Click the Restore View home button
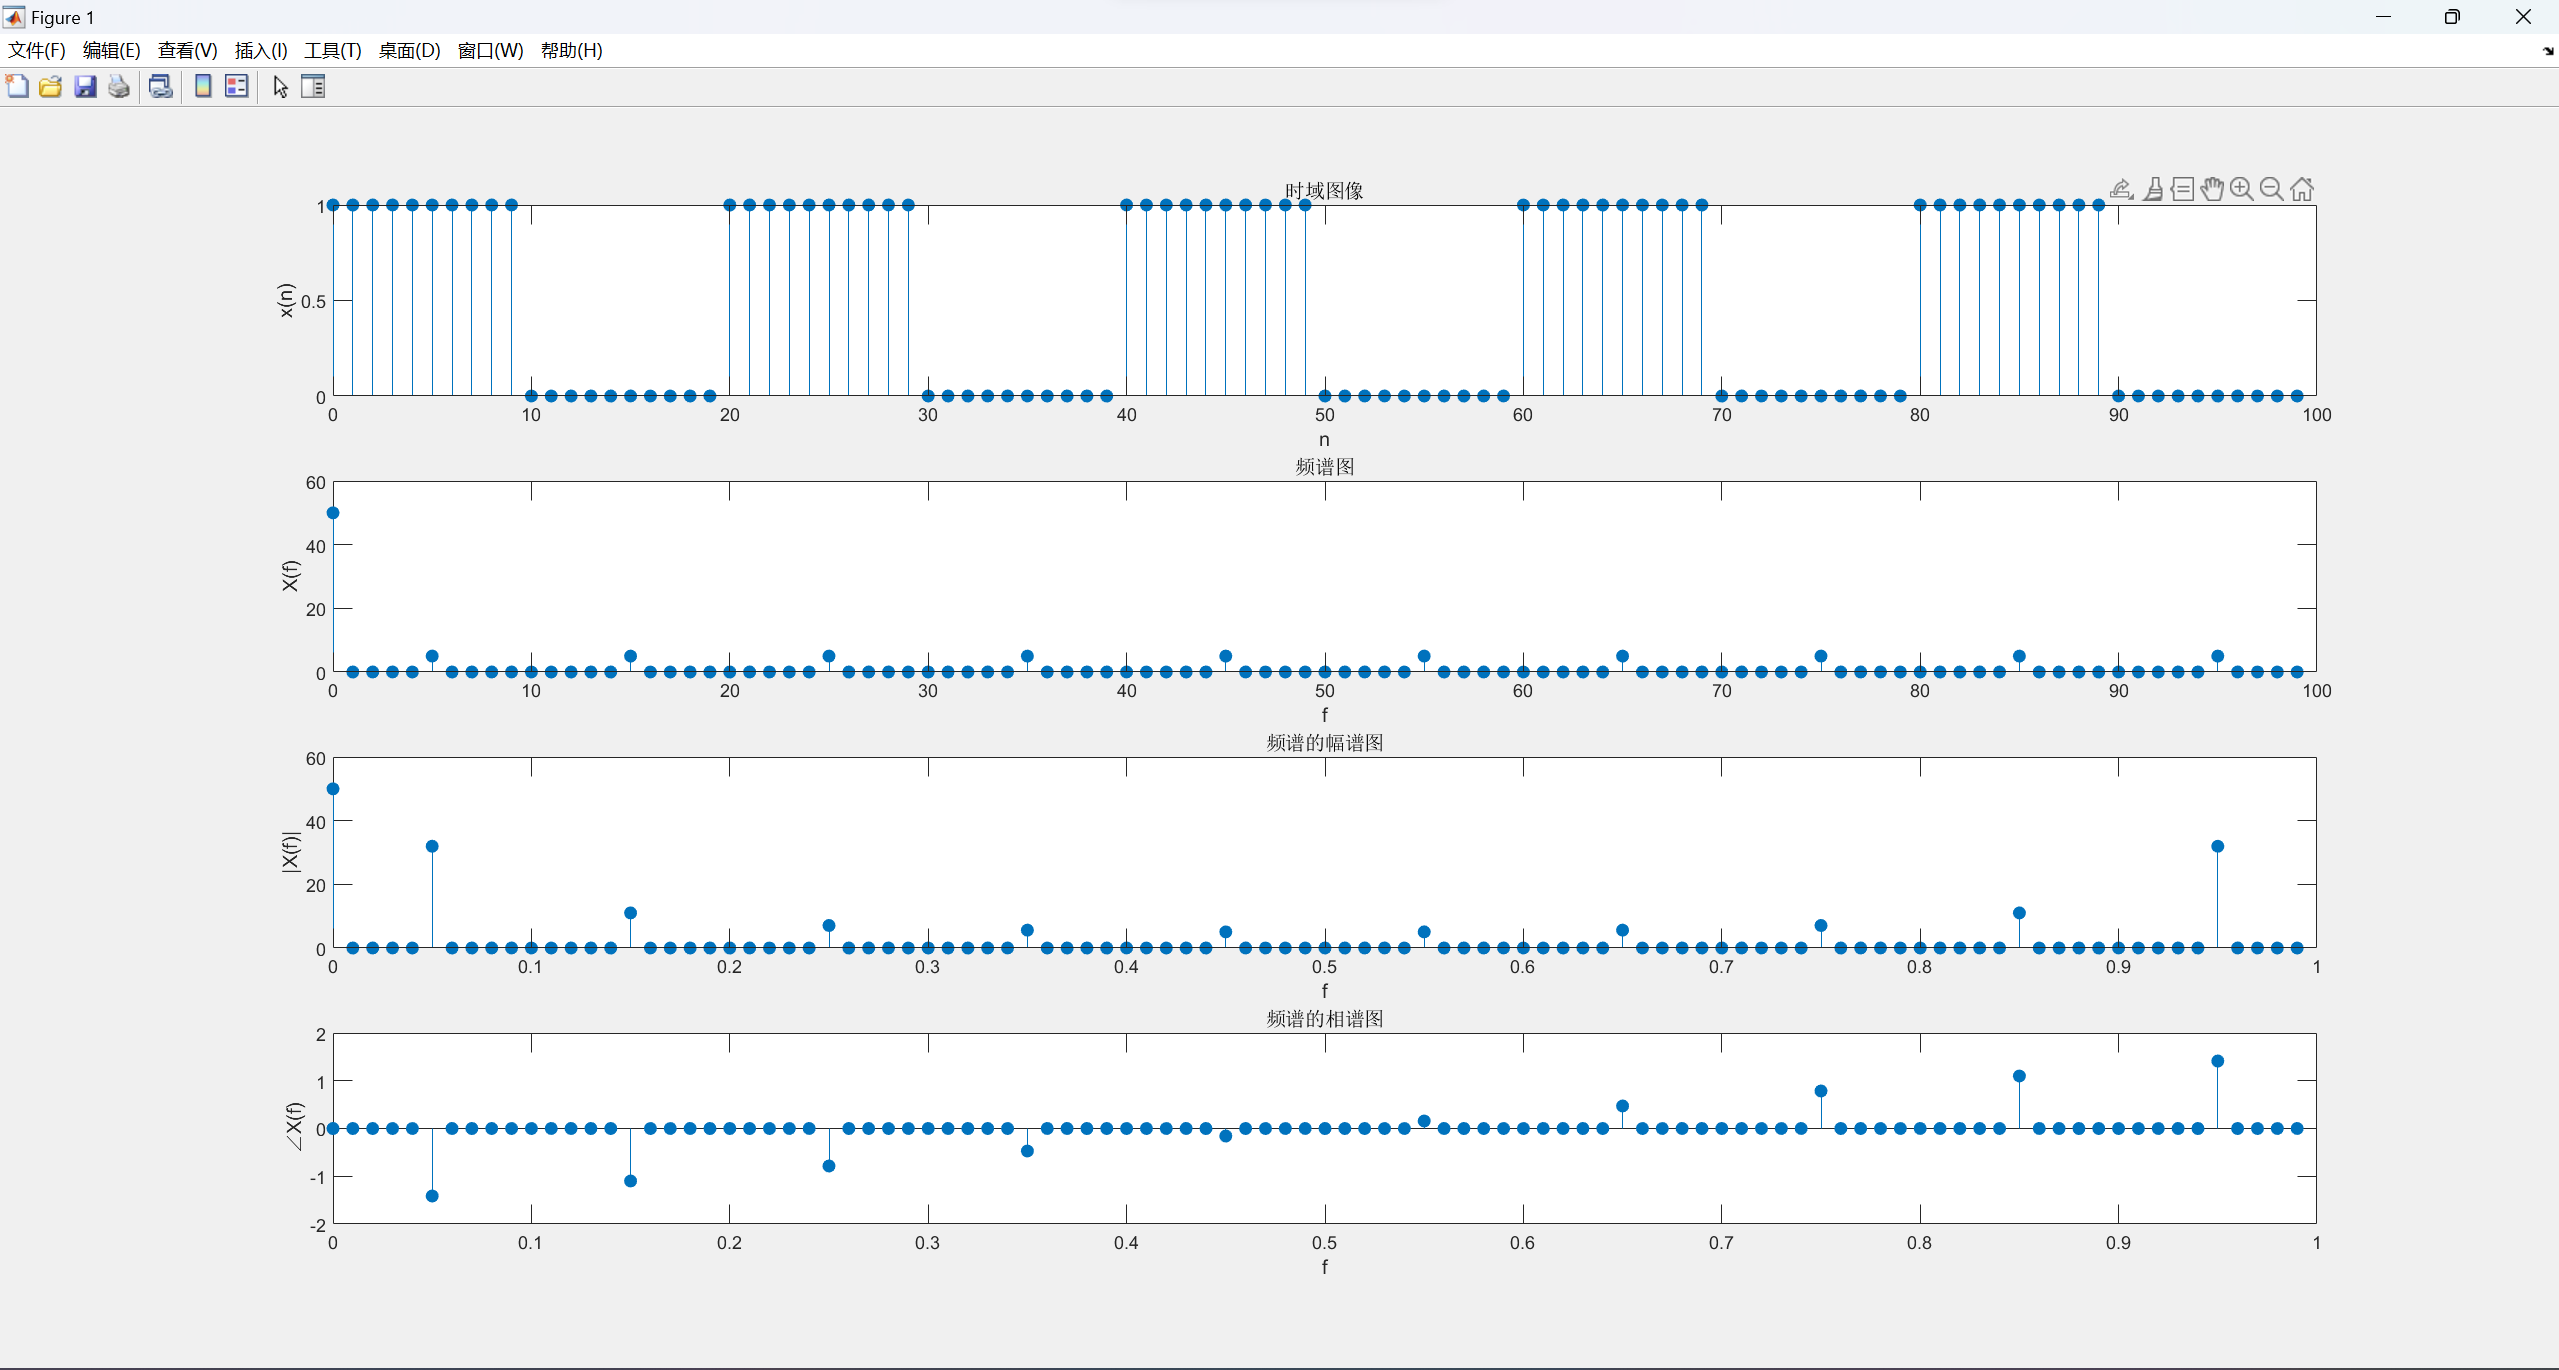2559x1370 pixels. click(x=2302, y=189)
